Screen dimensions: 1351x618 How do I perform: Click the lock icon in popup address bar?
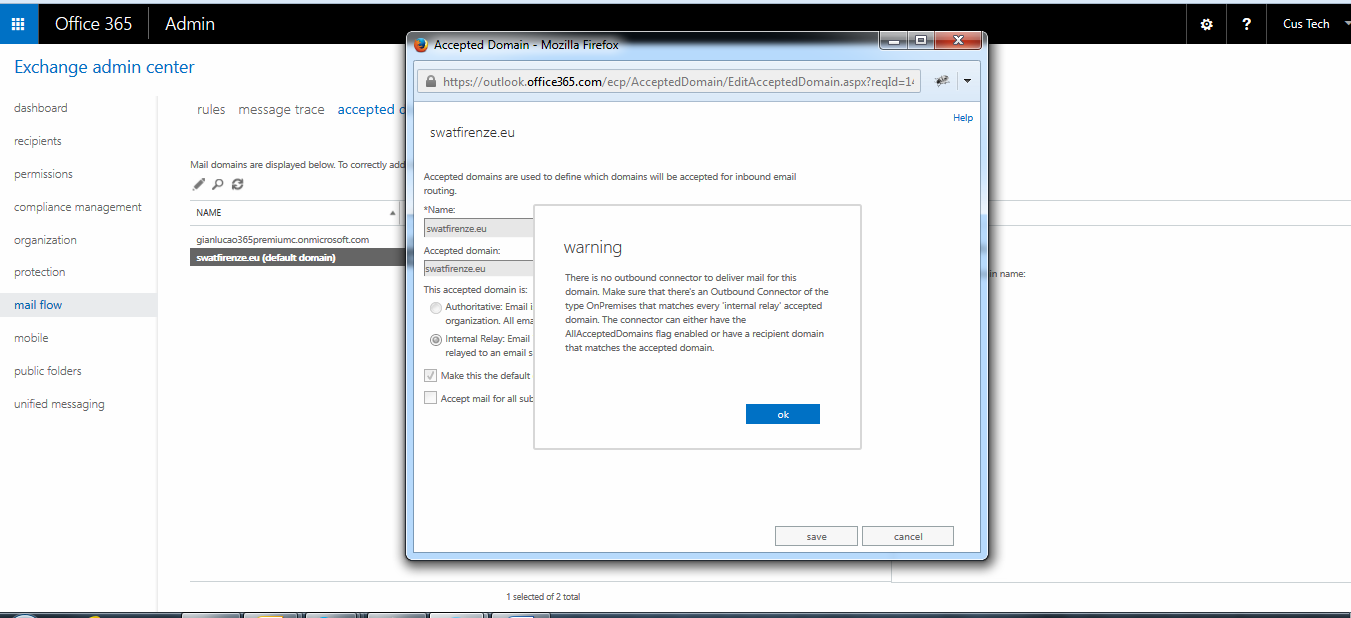(x=430, y=82)
